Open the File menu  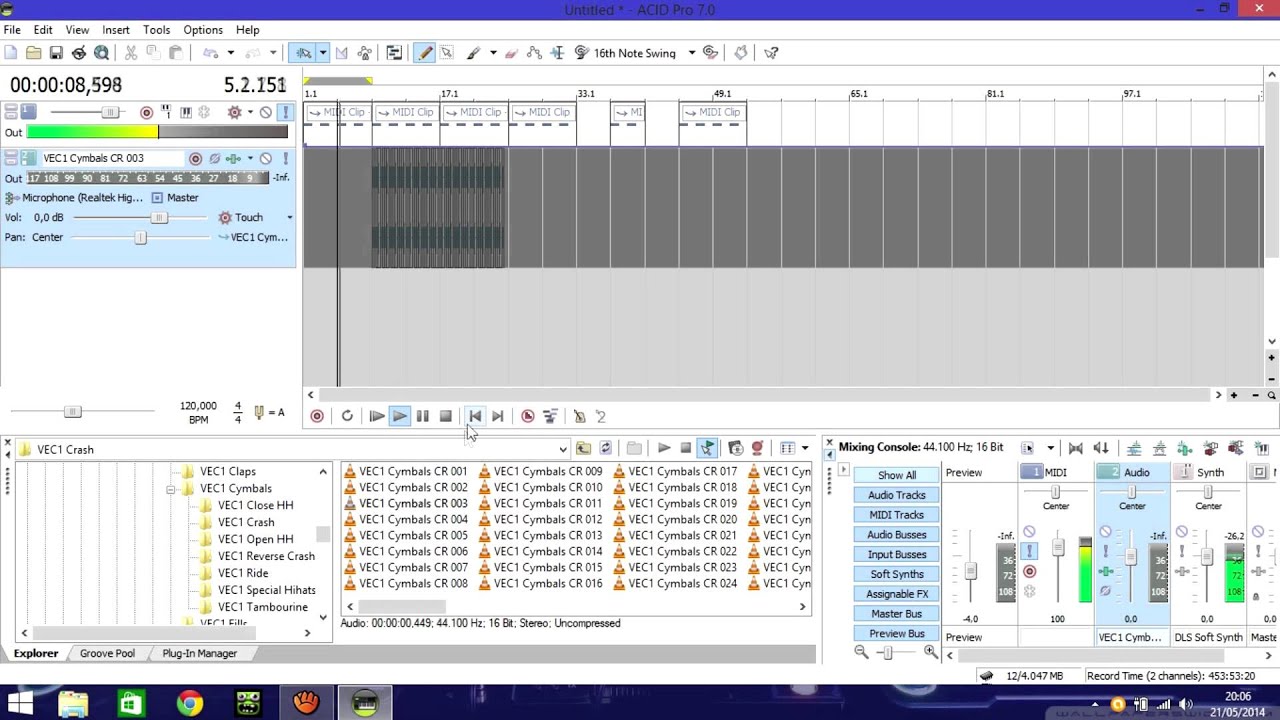[x=12, y=30]
